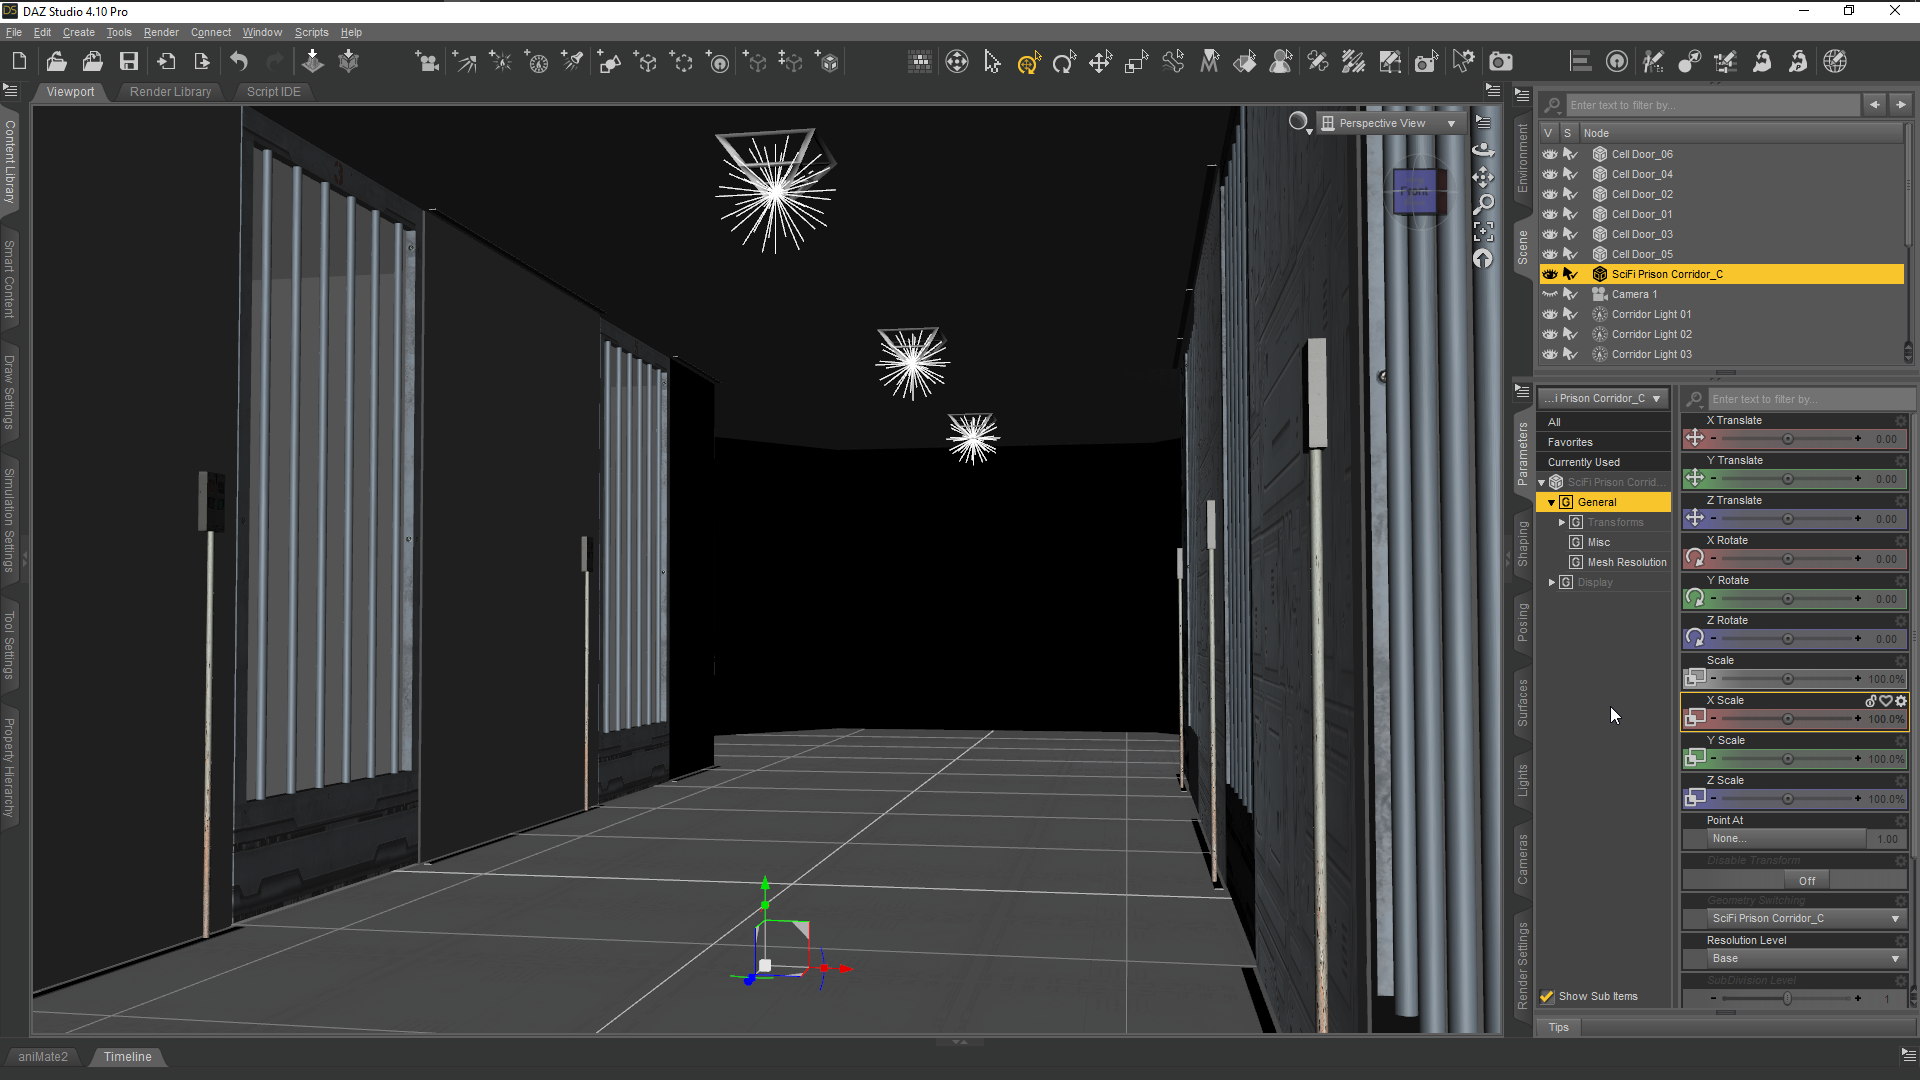Uncheck Show Sub Items checkbox
The image size is (1920, 1080).
[x=1547, y=996]
